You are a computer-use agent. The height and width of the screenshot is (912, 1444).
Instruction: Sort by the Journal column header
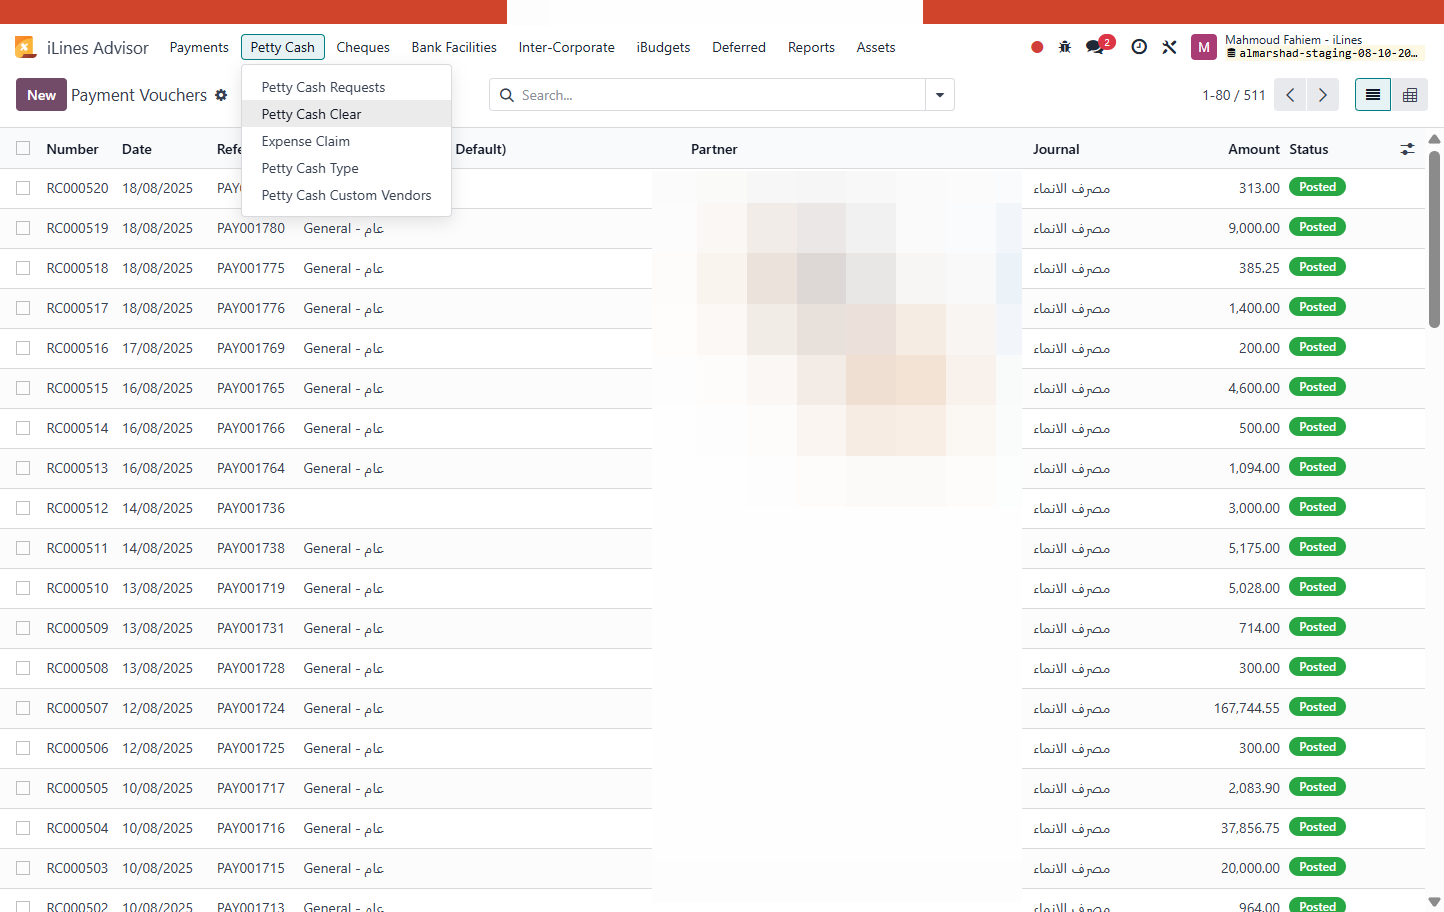click(x=1056, y=149)
